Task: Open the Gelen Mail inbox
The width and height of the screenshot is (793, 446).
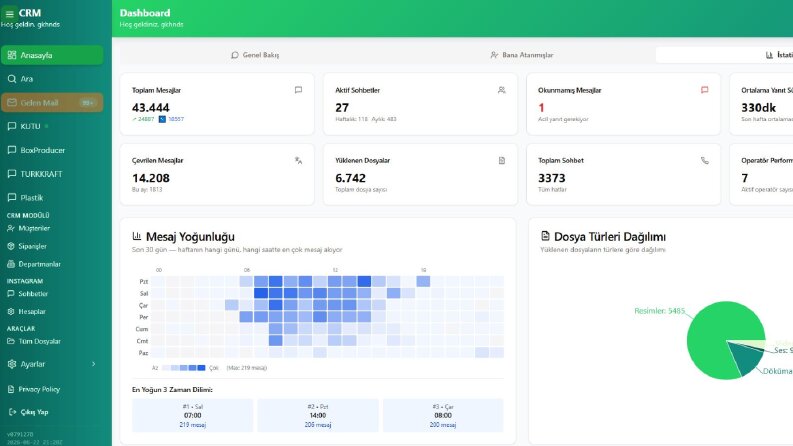Action: pos(52,103)
